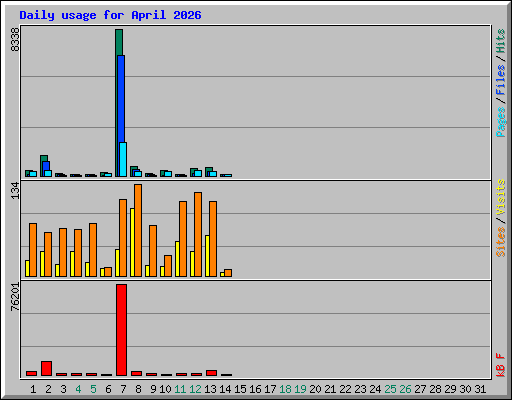Click the tall red KBytes bar for day 7
The width and height of the screenshot is (512, 400).
121,330
